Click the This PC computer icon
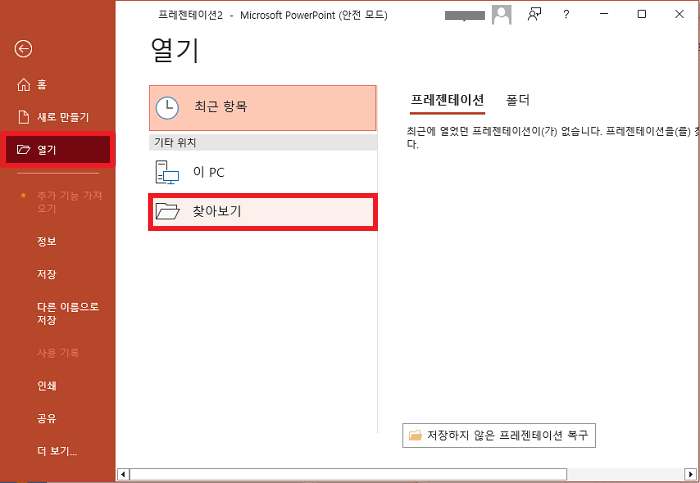This screenshot has height=483, width=700. click(x=167, y=172)
